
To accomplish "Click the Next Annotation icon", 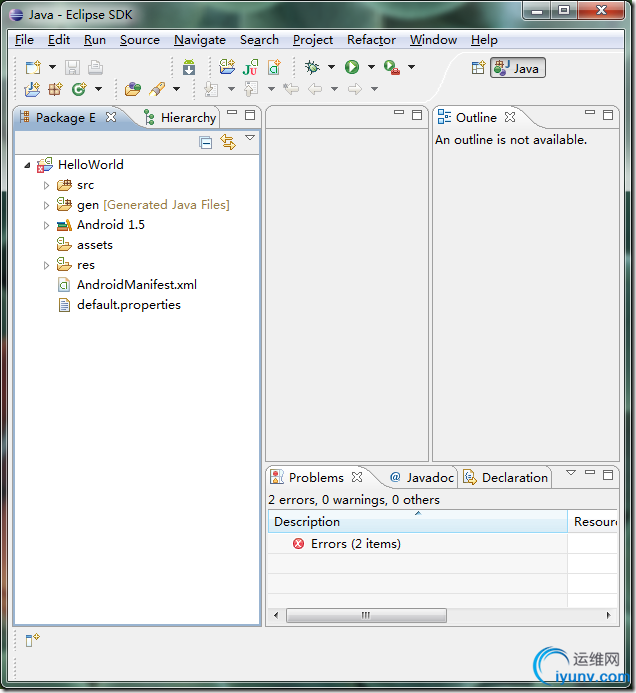I will [211, 89].
